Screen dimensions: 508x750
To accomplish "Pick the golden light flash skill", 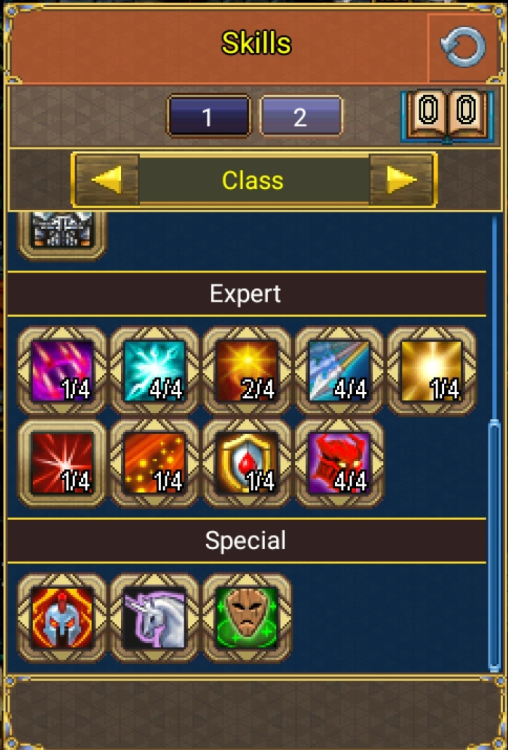I will [x=431, y=370].
